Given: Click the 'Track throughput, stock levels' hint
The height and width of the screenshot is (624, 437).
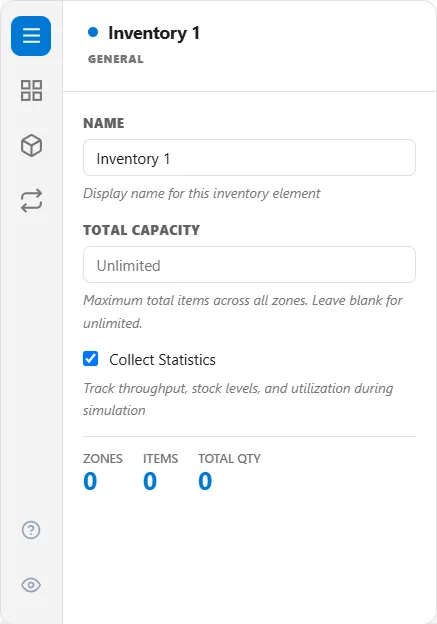Looking at the screenshot, I should click(238, 399).
